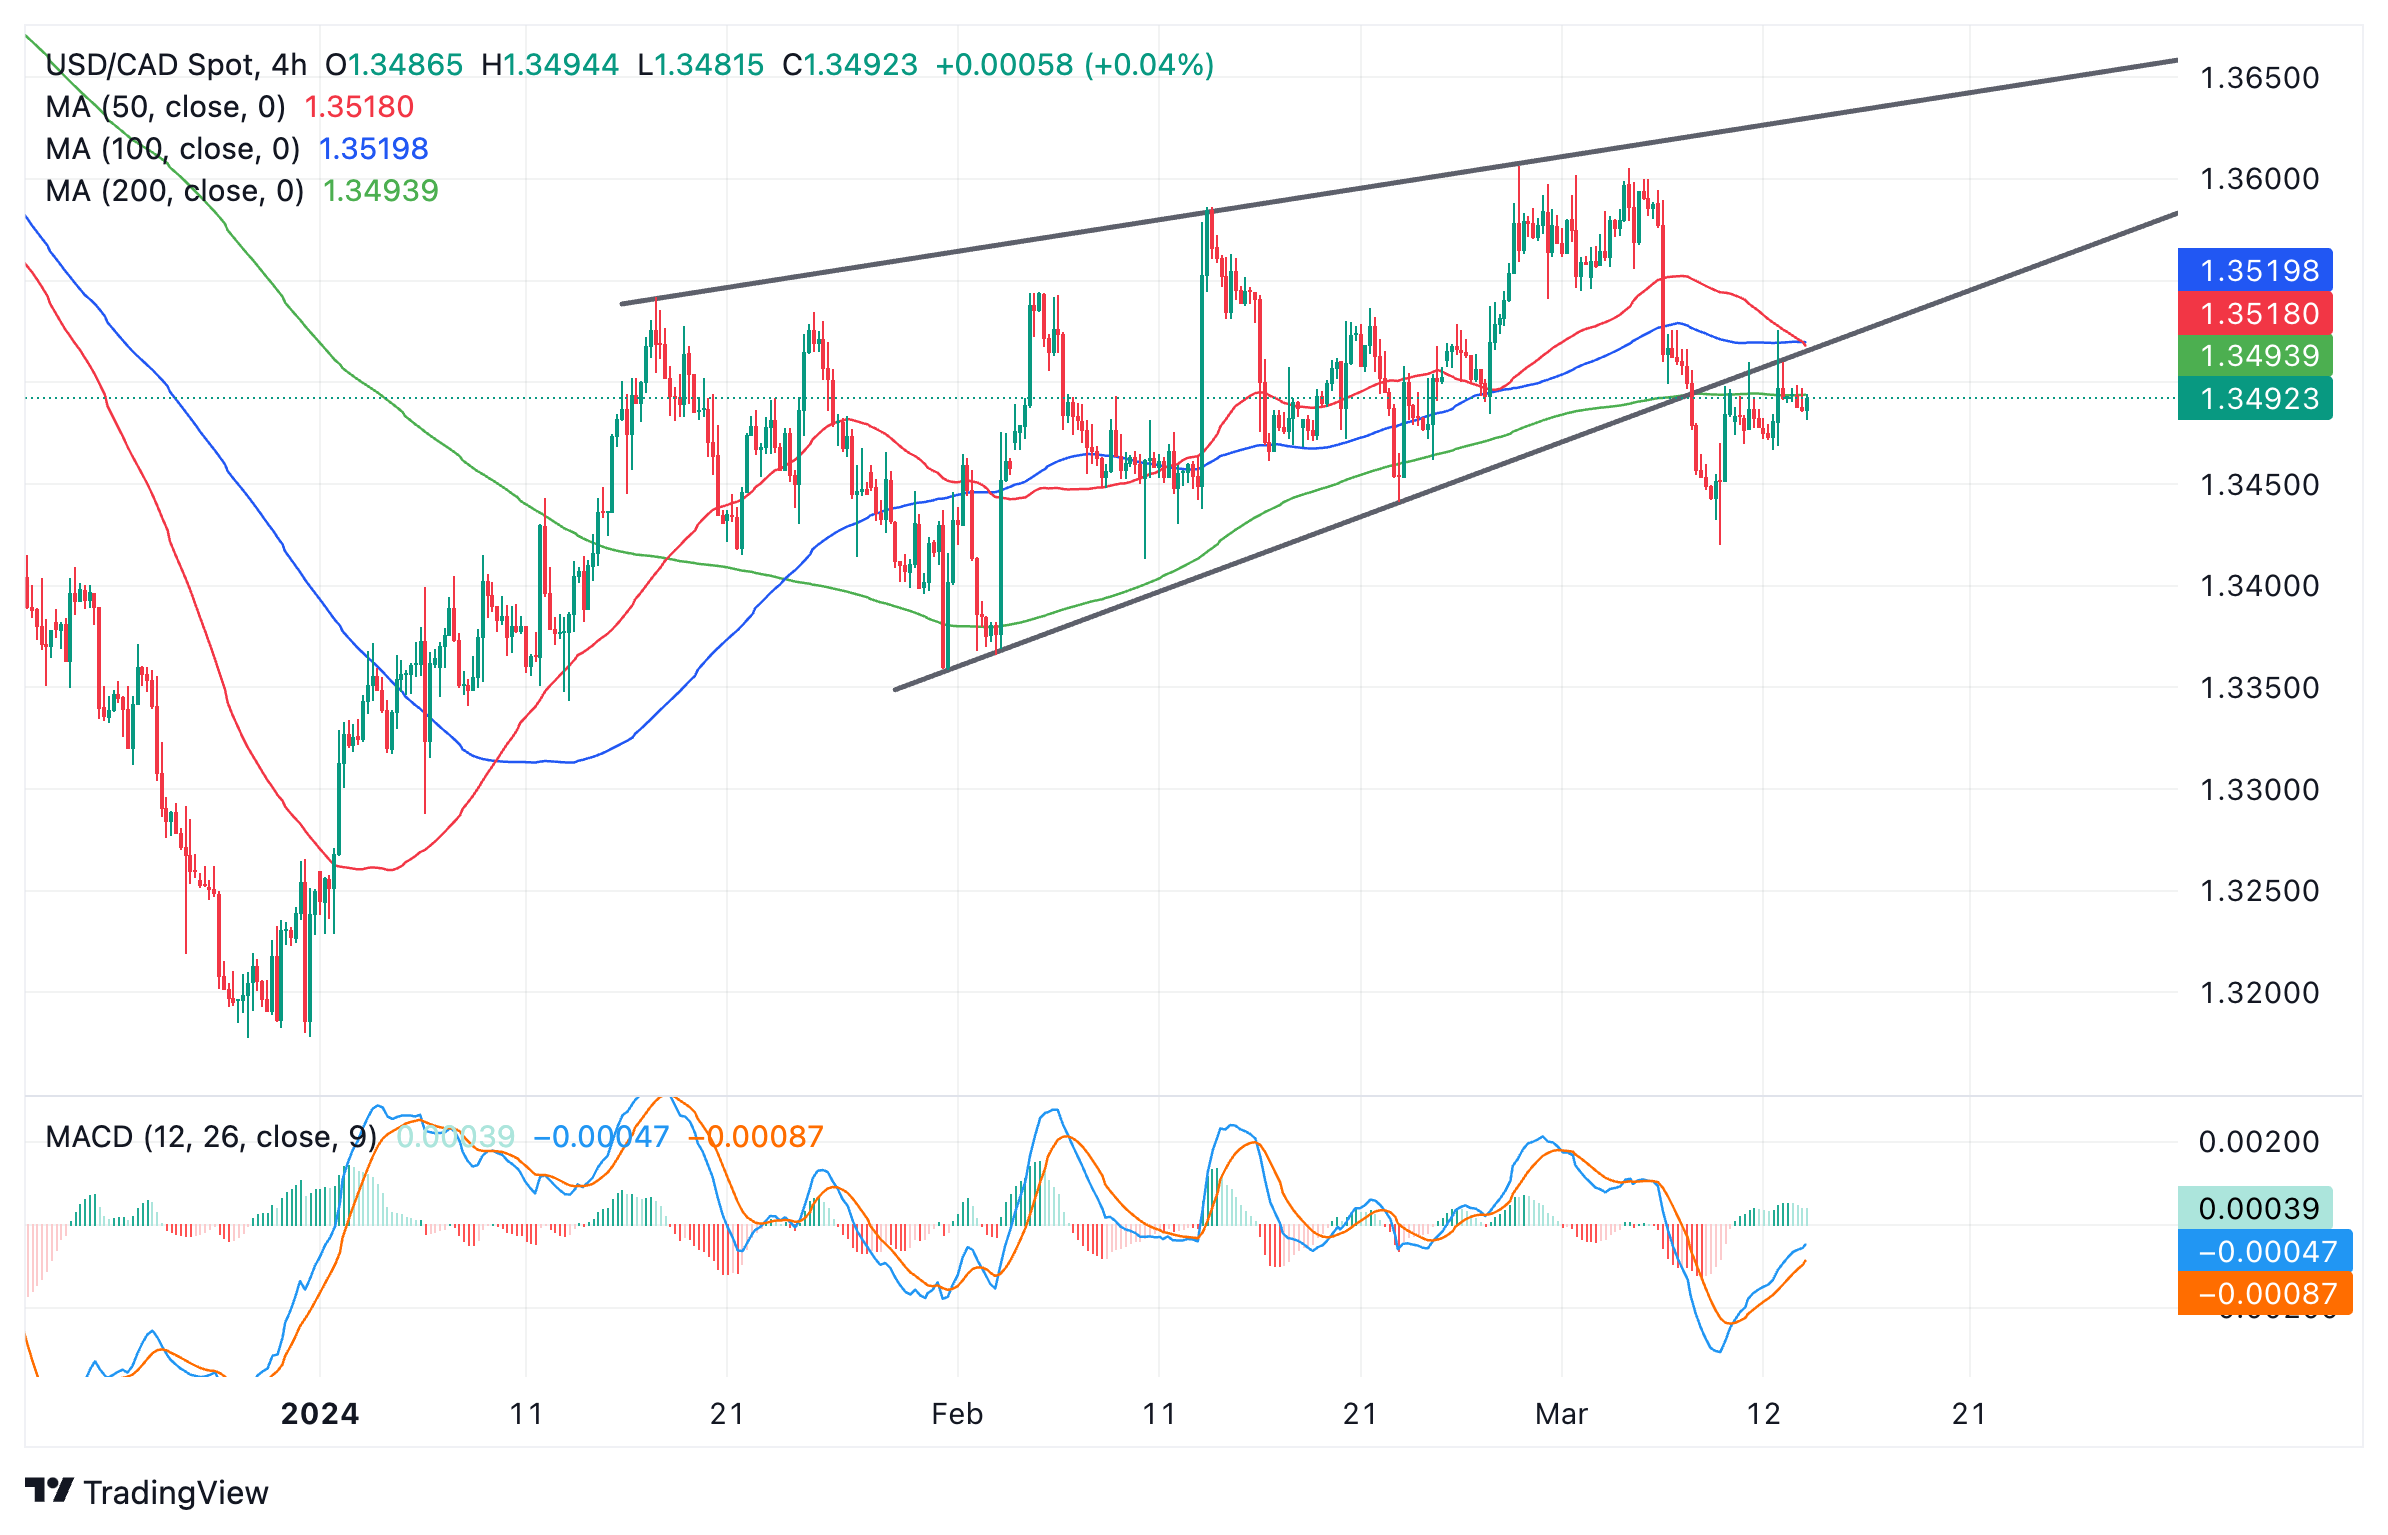Click the MACD (12, 26, close, 9) label
The image size is (2388, 1535).
(x=210, y=1137)
